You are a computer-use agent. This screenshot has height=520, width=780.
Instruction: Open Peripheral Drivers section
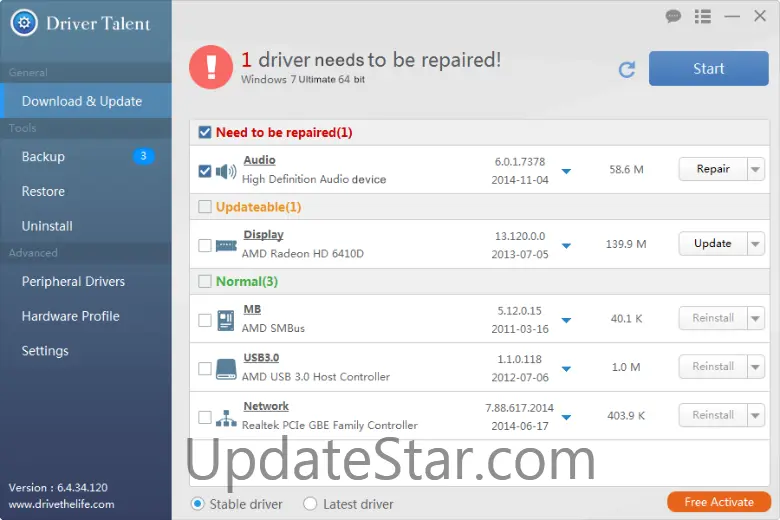[86, 281]
